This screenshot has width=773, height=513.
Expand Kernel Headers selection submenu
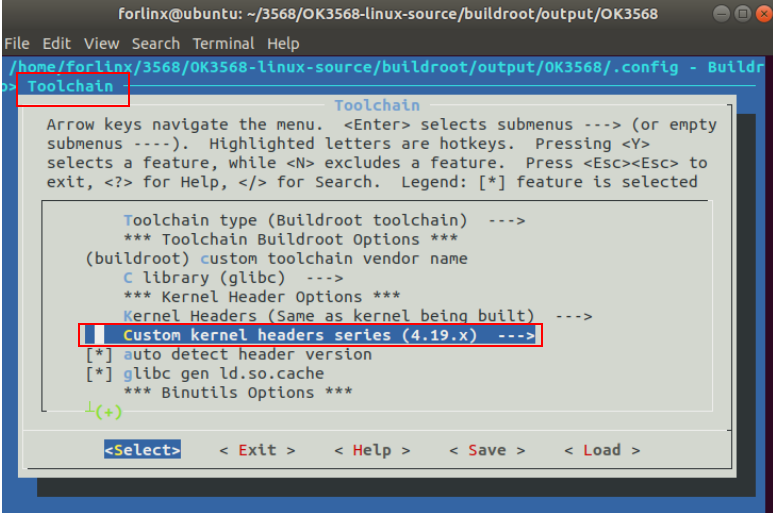click(x=357, y=316)
